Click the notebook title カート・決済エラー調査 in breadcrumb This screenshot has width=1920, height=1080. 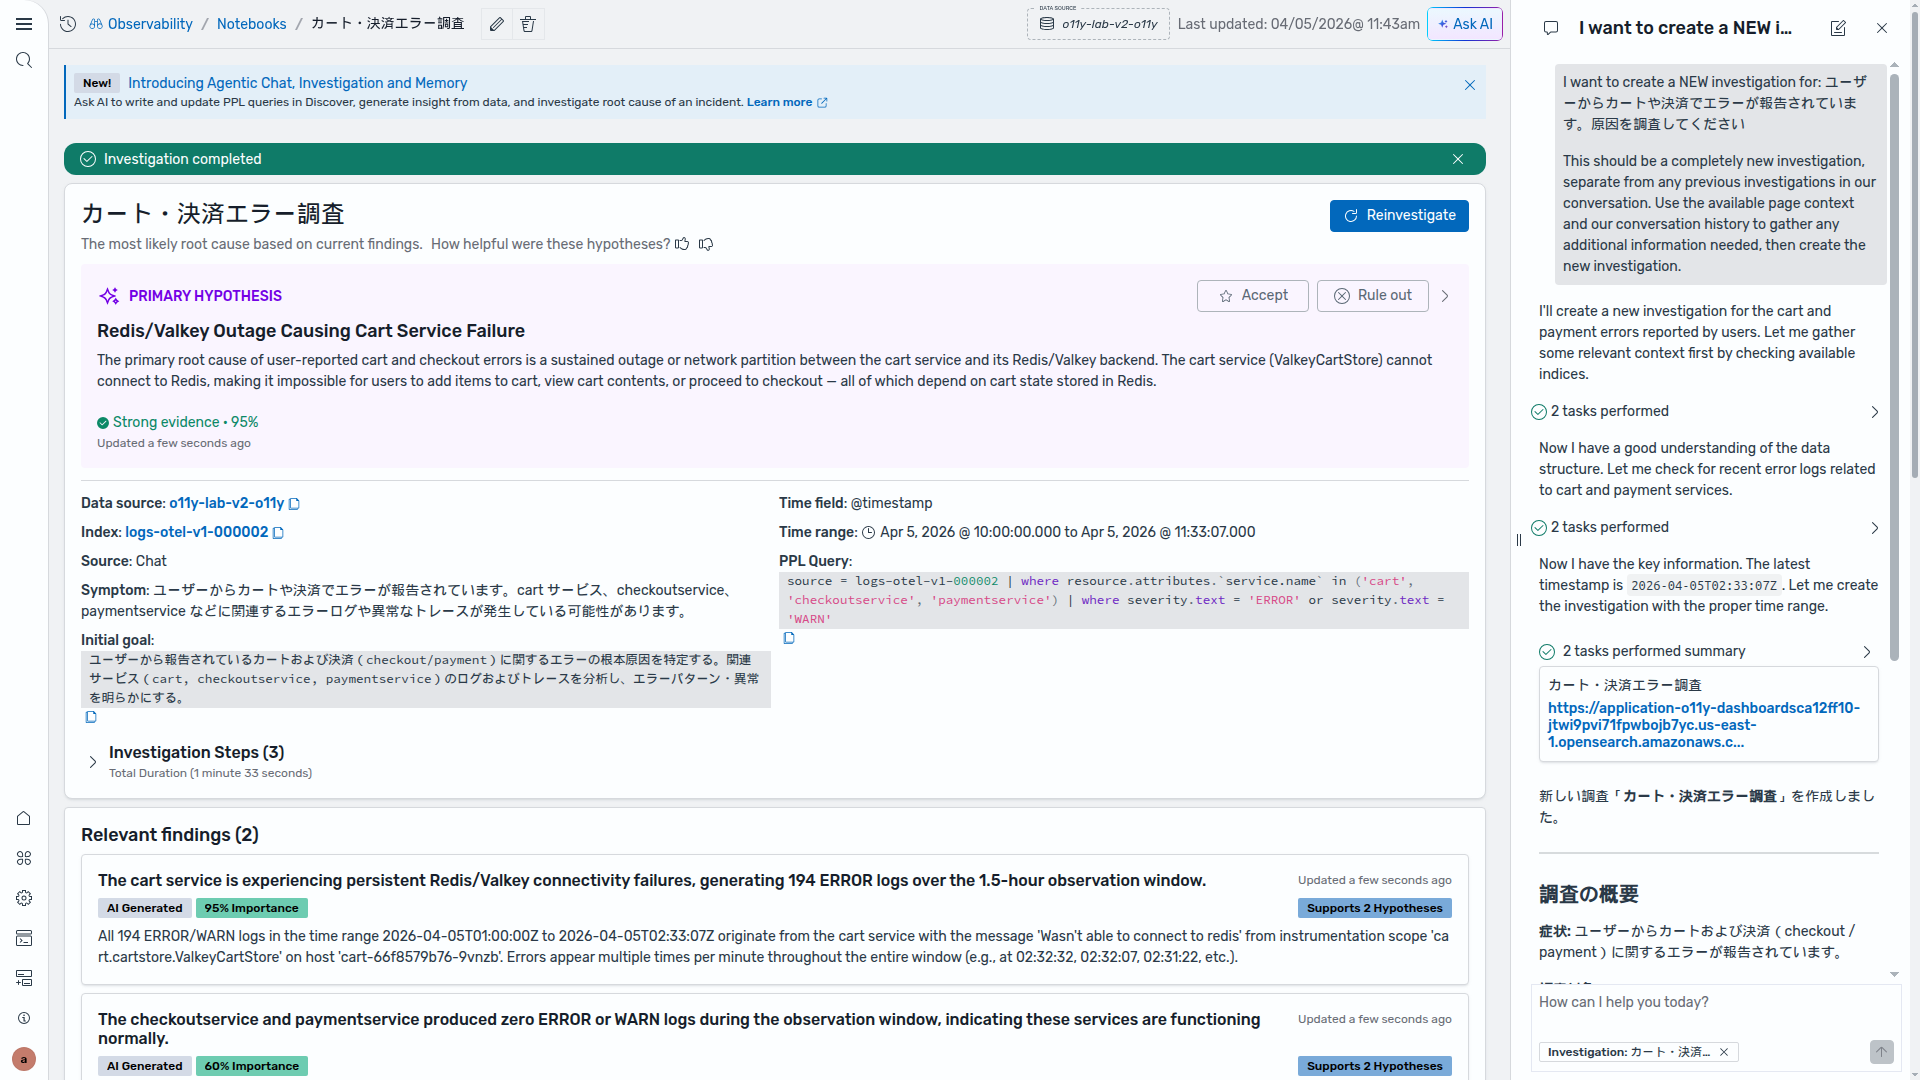coord(387,24)
